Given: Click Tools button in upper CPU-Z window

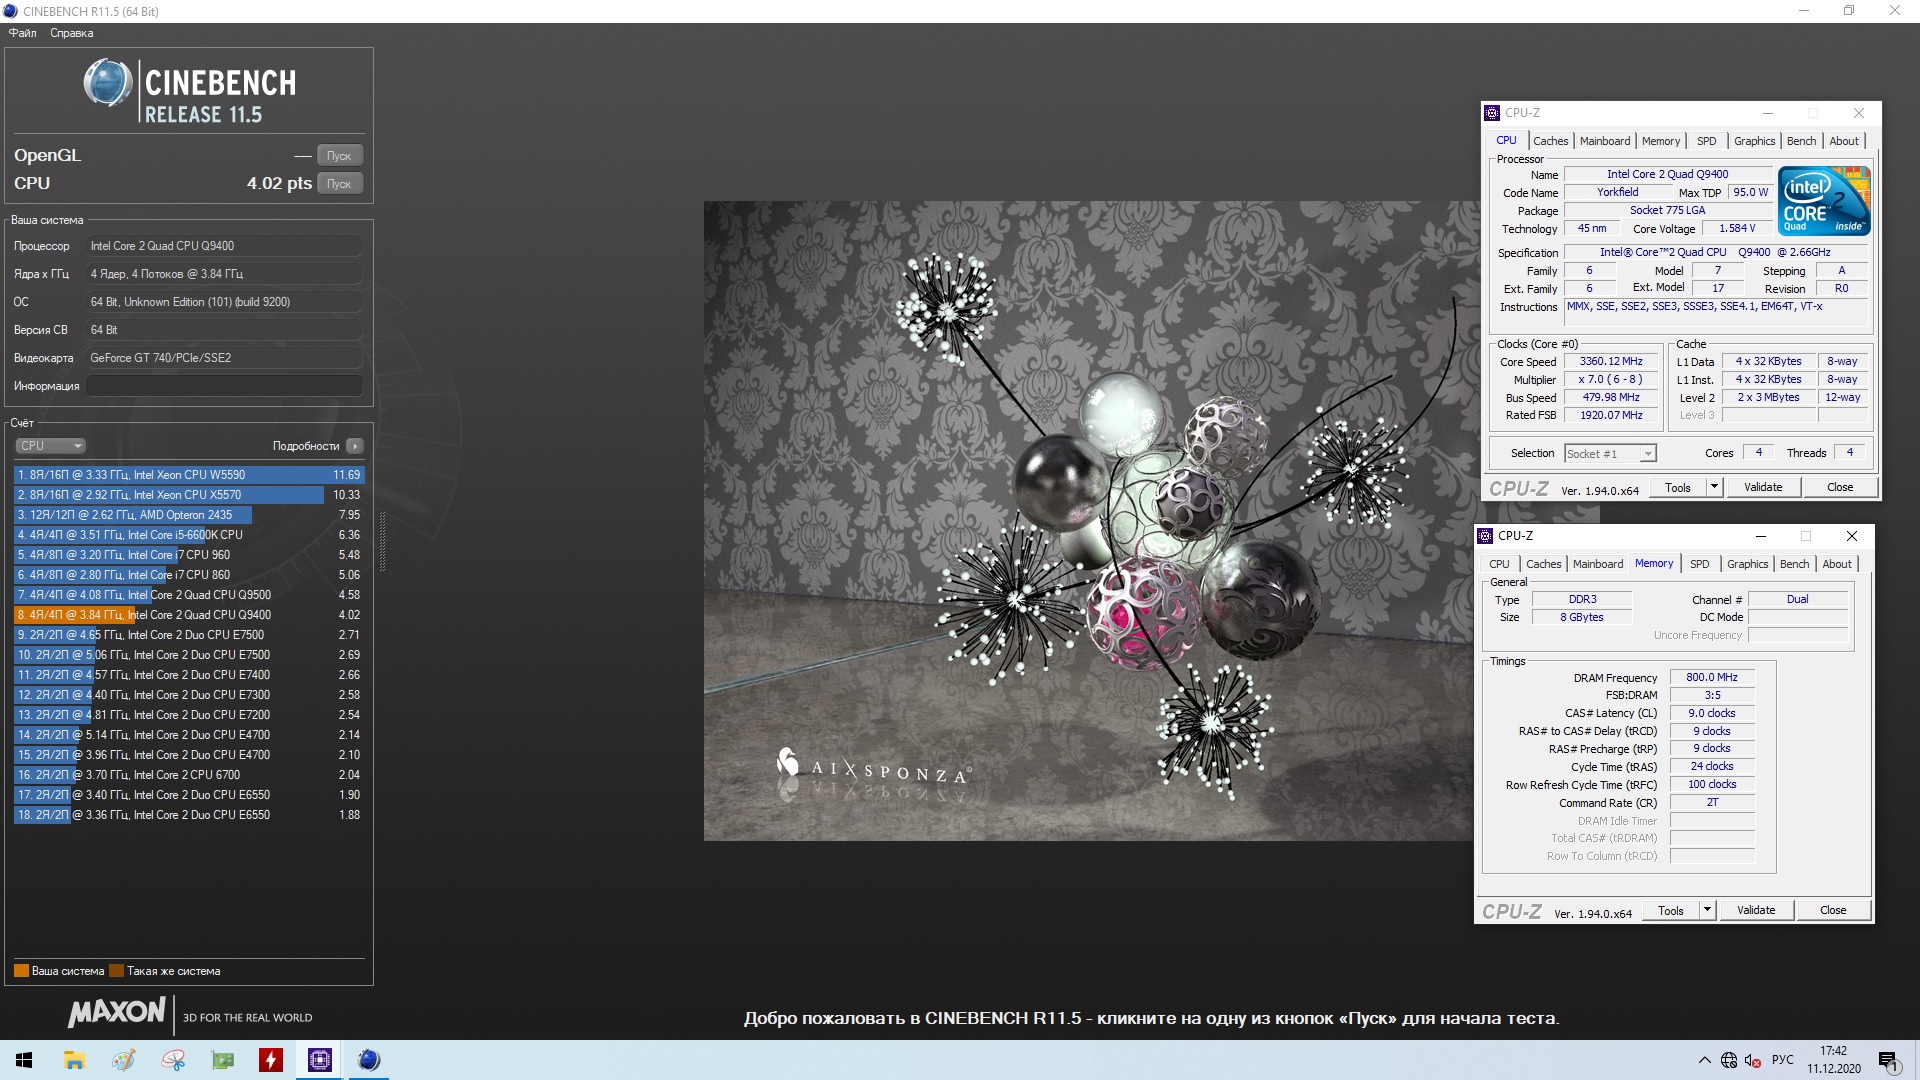Looking at the screenshot, I should (1678, 488).
